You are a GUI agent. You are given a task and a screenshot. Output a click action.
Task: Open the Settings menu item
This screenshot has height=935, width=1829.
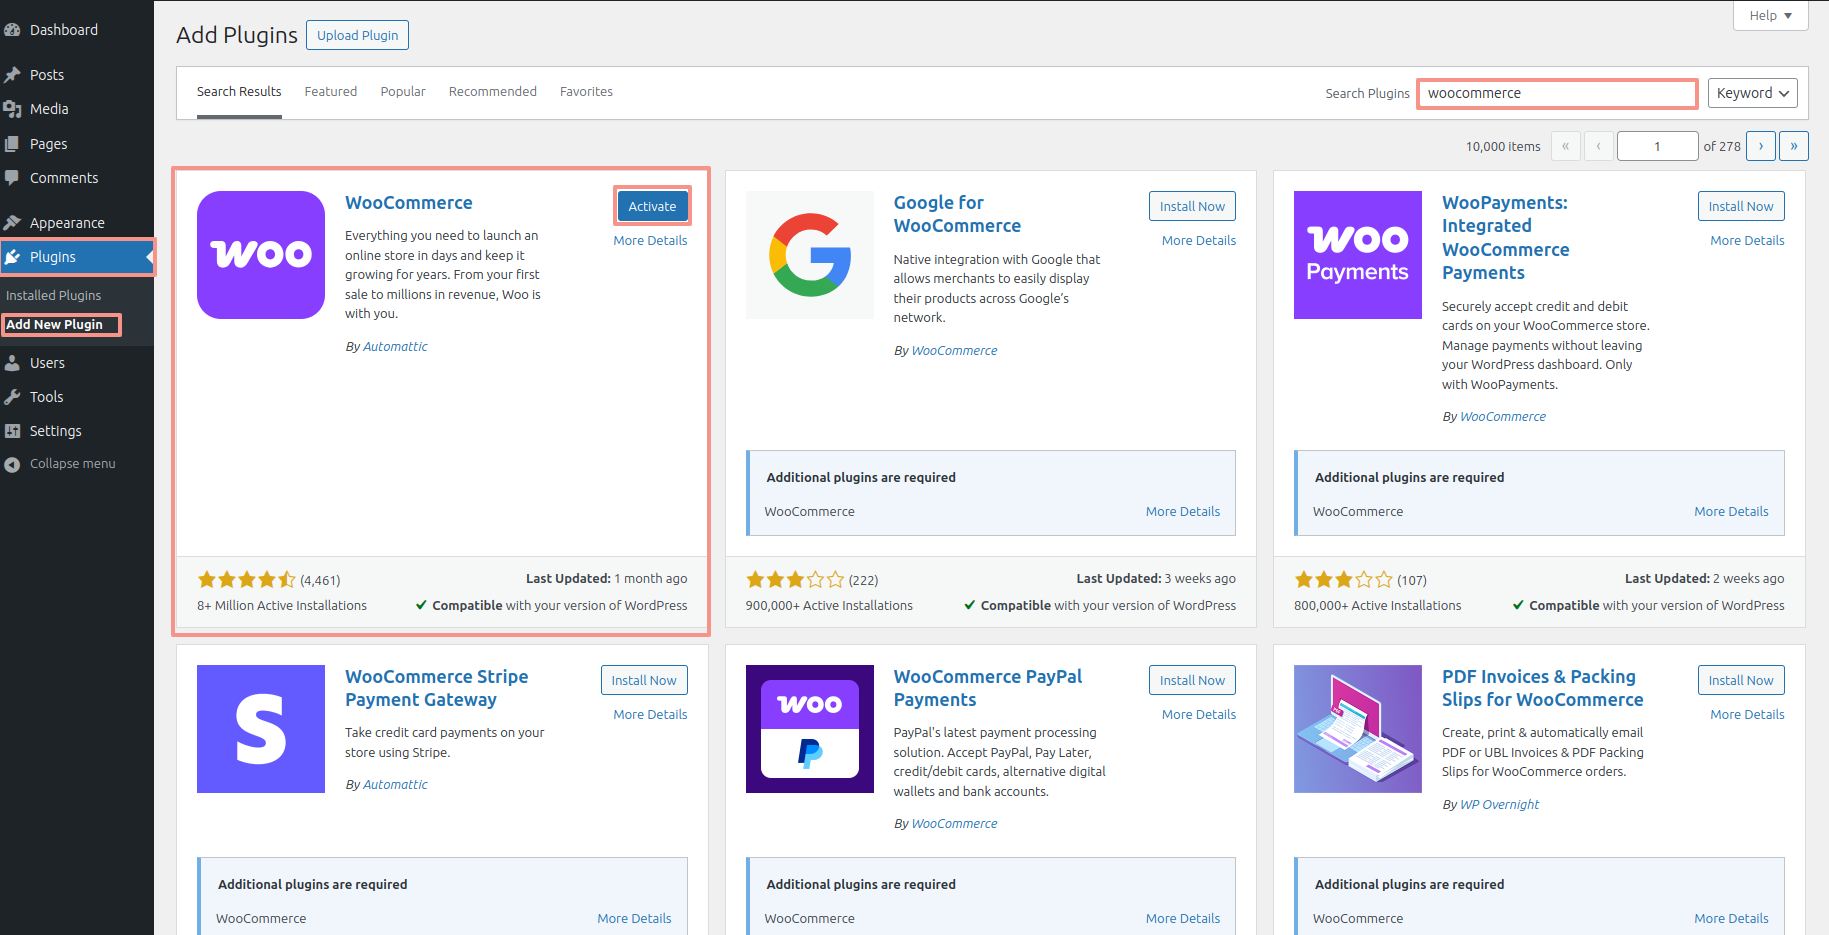tap(77, 431)
